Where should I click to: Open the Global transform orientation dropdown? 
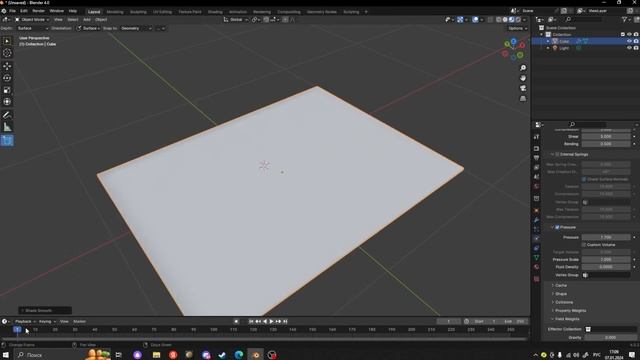[236, 20]
